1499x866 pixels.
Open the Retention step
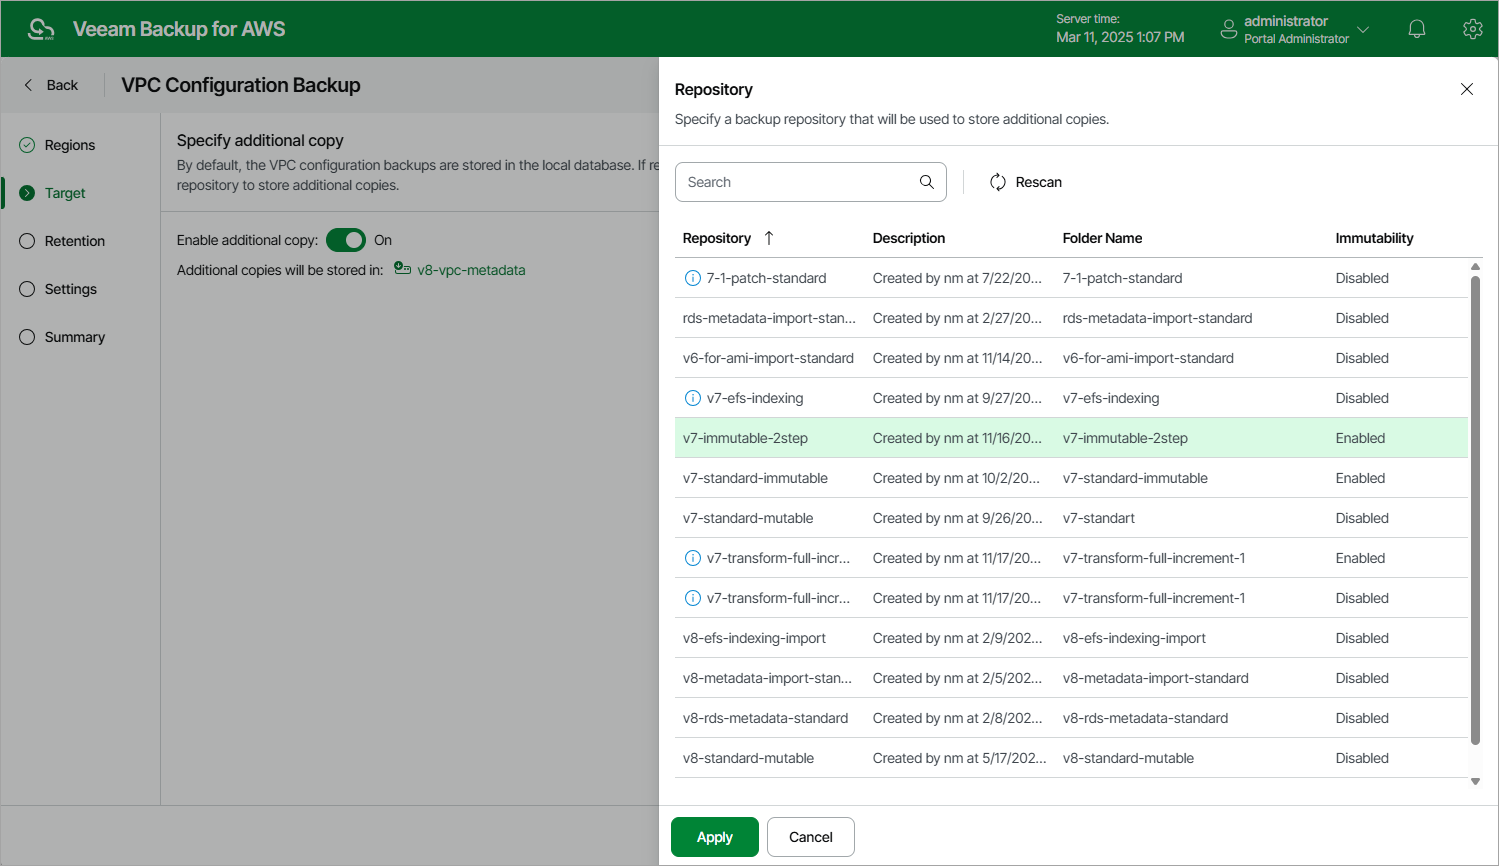[74, 241]
